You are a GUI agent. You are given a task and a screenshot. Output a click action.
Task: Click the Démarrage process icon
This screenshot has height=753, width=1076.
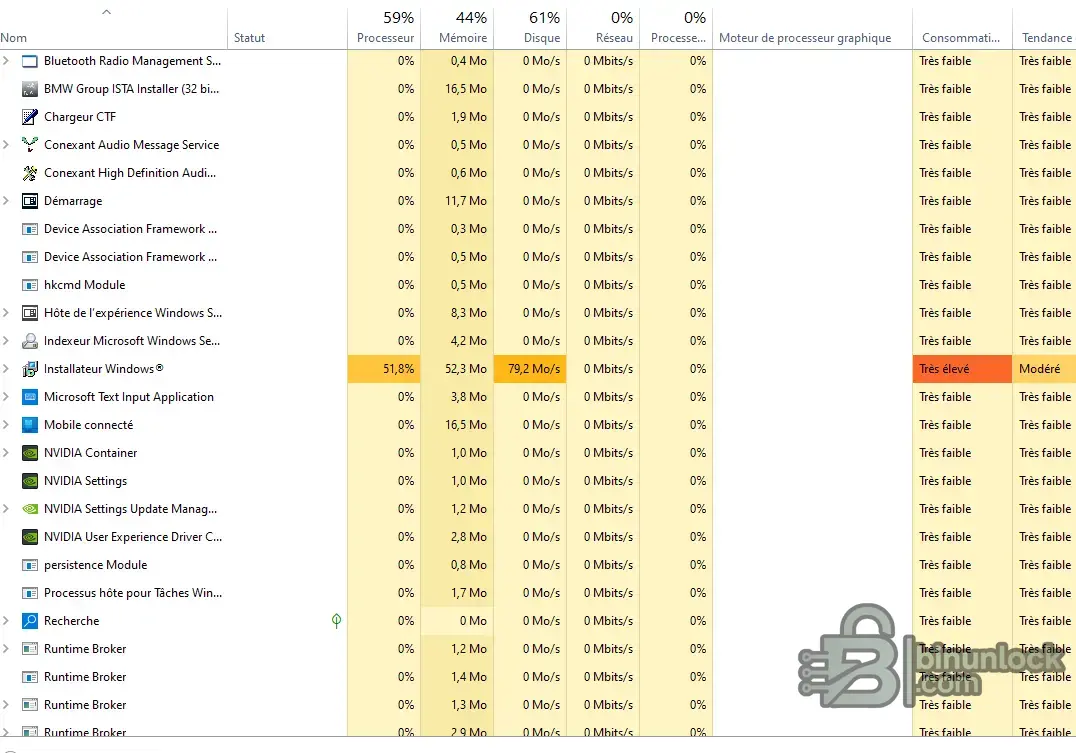click(30, 201)
